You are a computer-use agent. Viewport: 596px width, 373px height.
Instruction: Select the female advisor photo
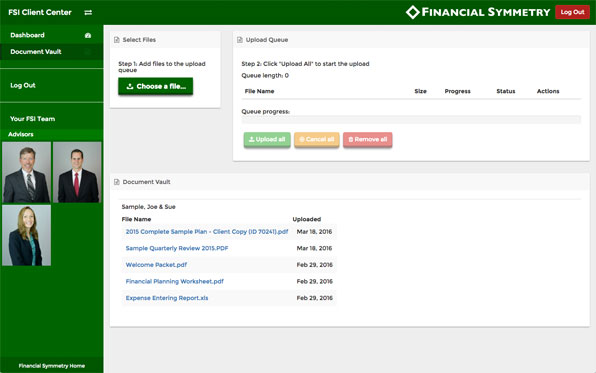coord(27,235)
